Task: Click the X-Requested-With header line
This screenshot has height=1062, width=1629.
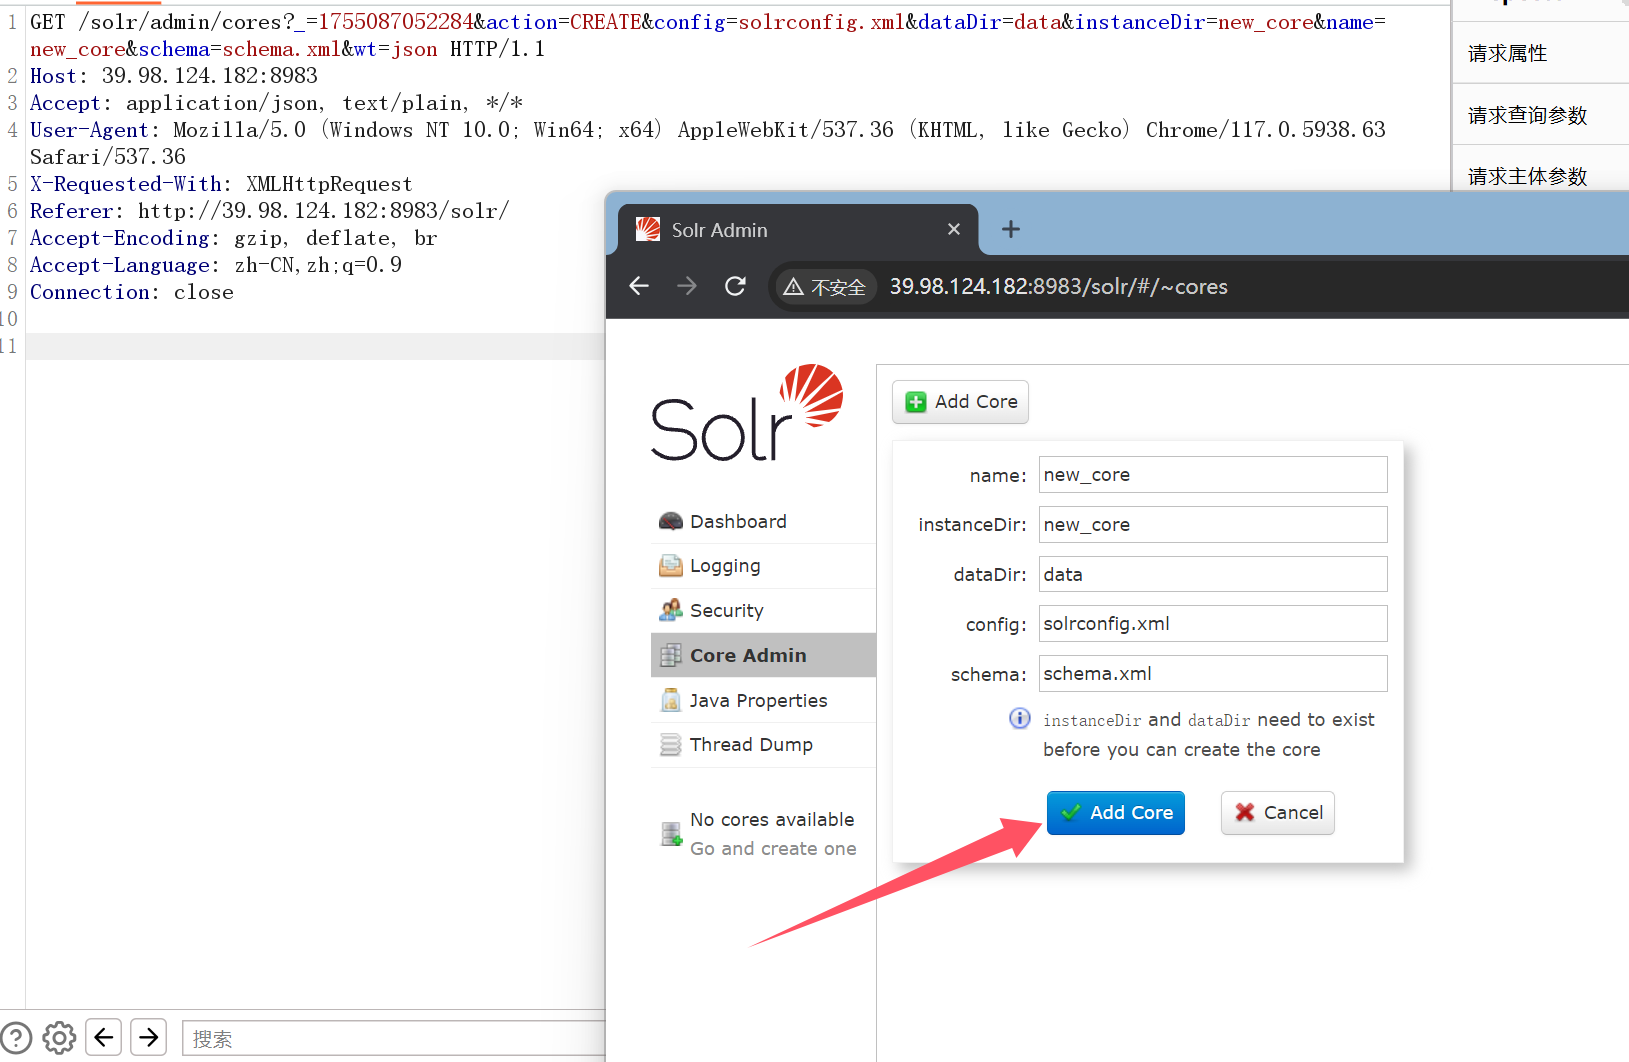Action: point(221,184)
